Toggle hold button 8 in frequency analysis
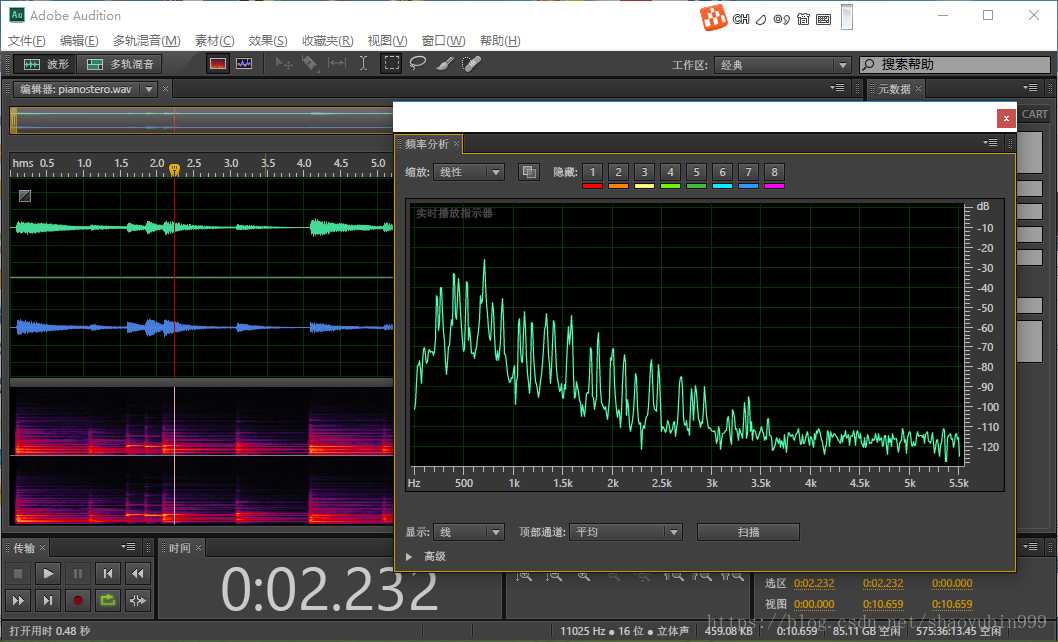 click(x=774, y=172)
